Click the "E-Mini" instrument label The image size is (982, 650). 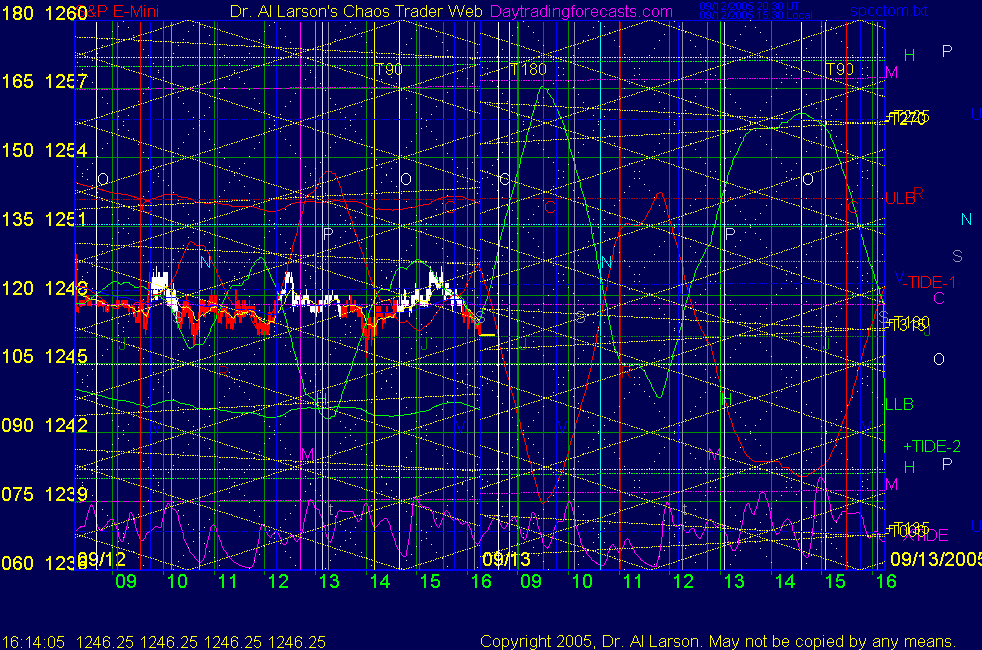(x=135, y=11)
